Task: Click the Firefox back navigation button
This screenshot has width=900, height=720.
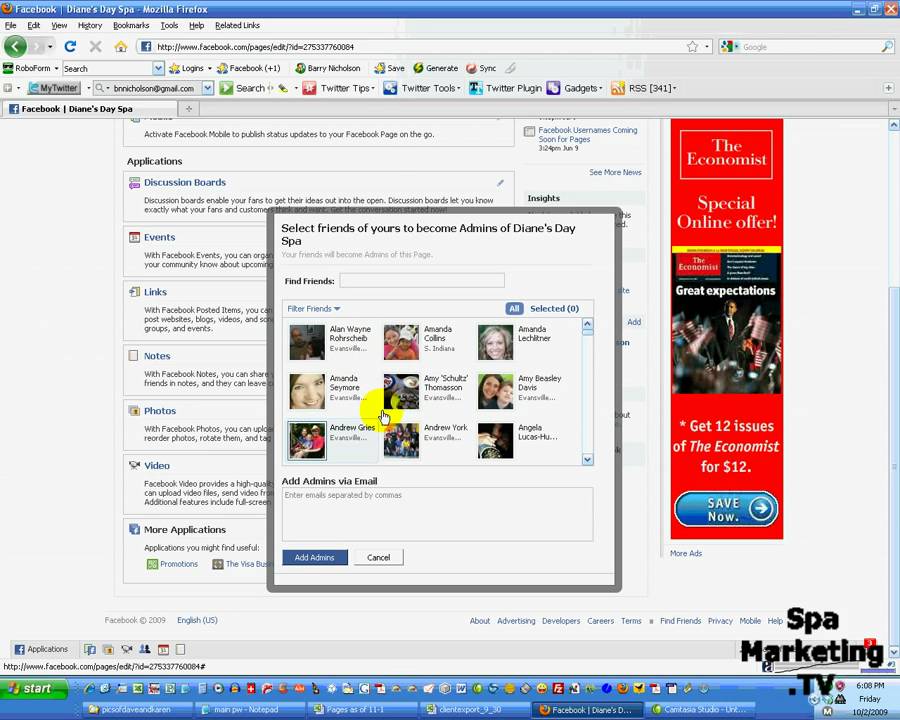Action: tap(15, 47)
